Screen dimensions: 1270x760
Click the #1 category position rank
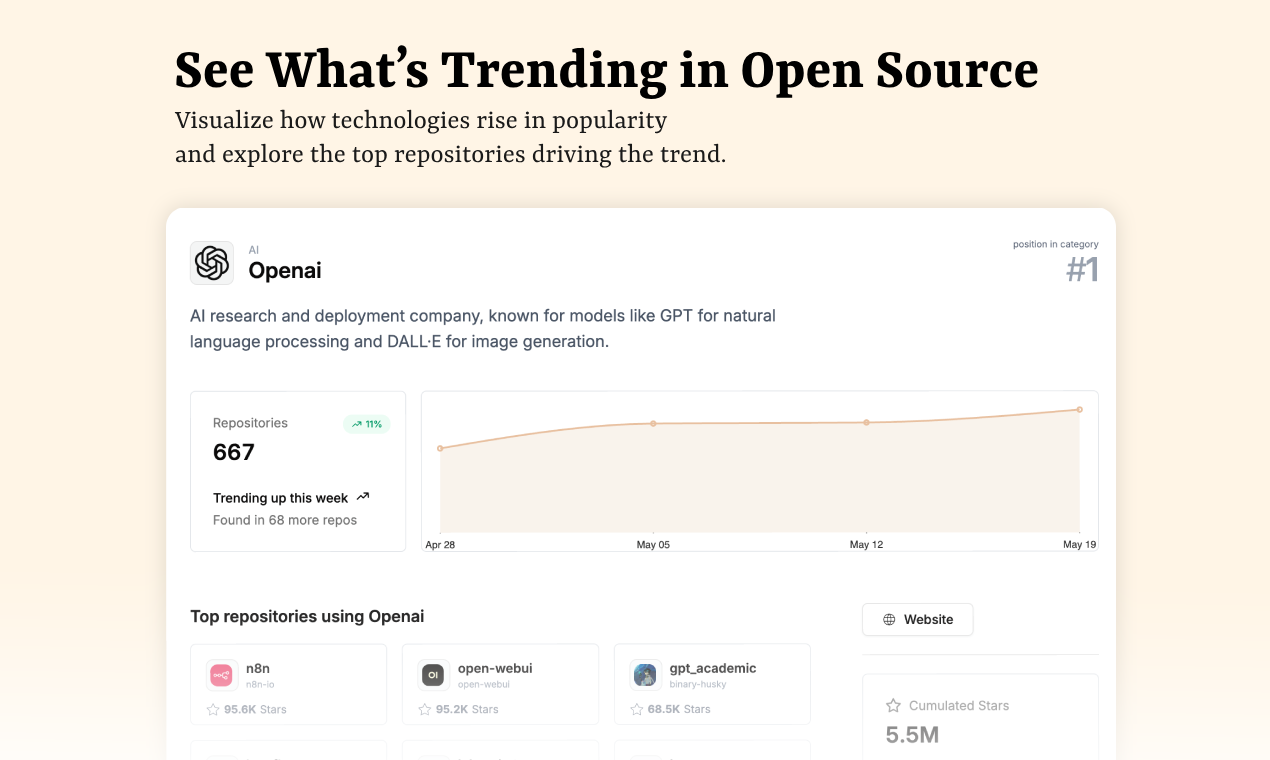pos(1082,270)
